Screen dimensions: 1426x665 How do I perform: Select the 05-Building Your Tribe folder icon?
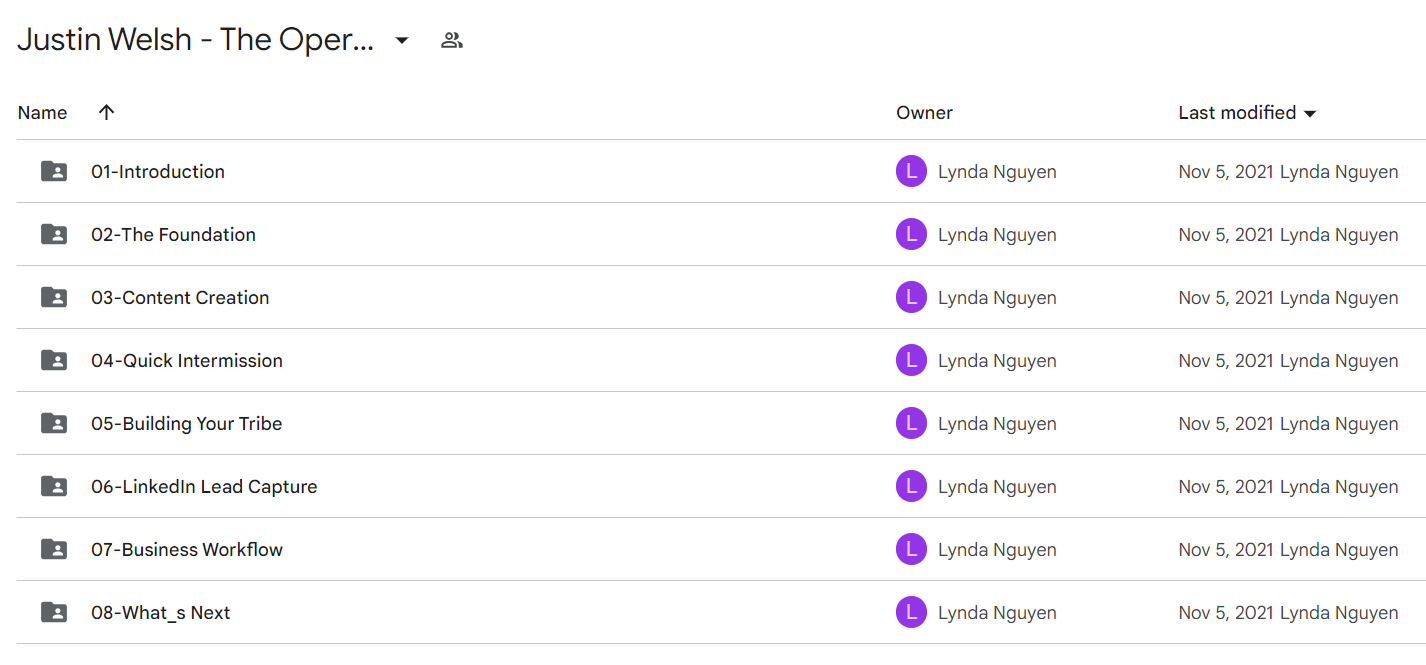tap(54, 423)
